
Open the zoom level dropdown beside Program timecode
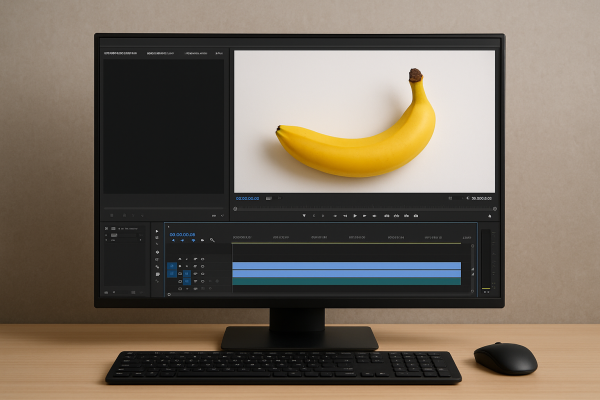pos(273,198)
